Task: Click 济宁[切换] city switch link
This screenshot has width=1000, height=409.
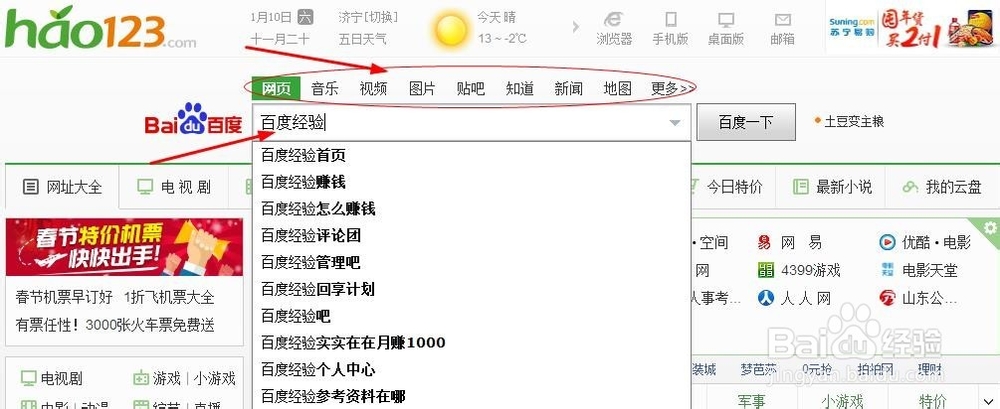Action: pos(368,17)
